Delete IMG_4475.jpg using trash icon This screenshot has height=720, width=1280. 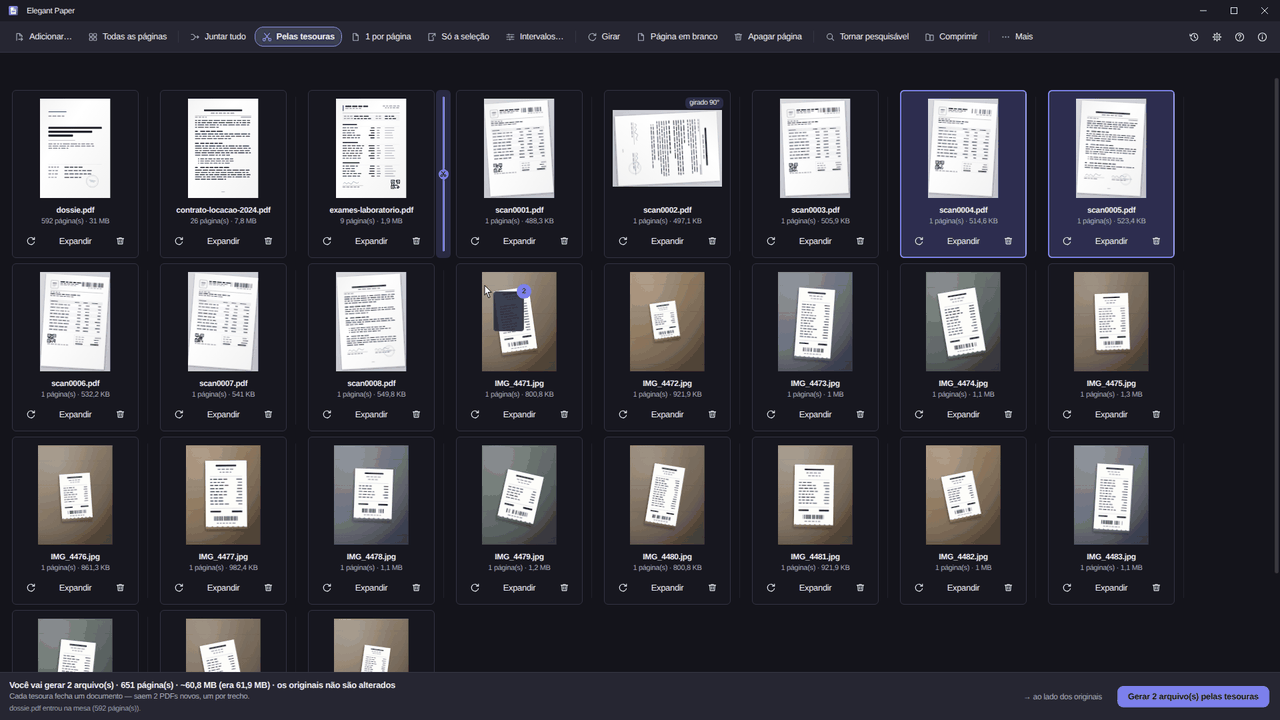[x=1156, y=414]
